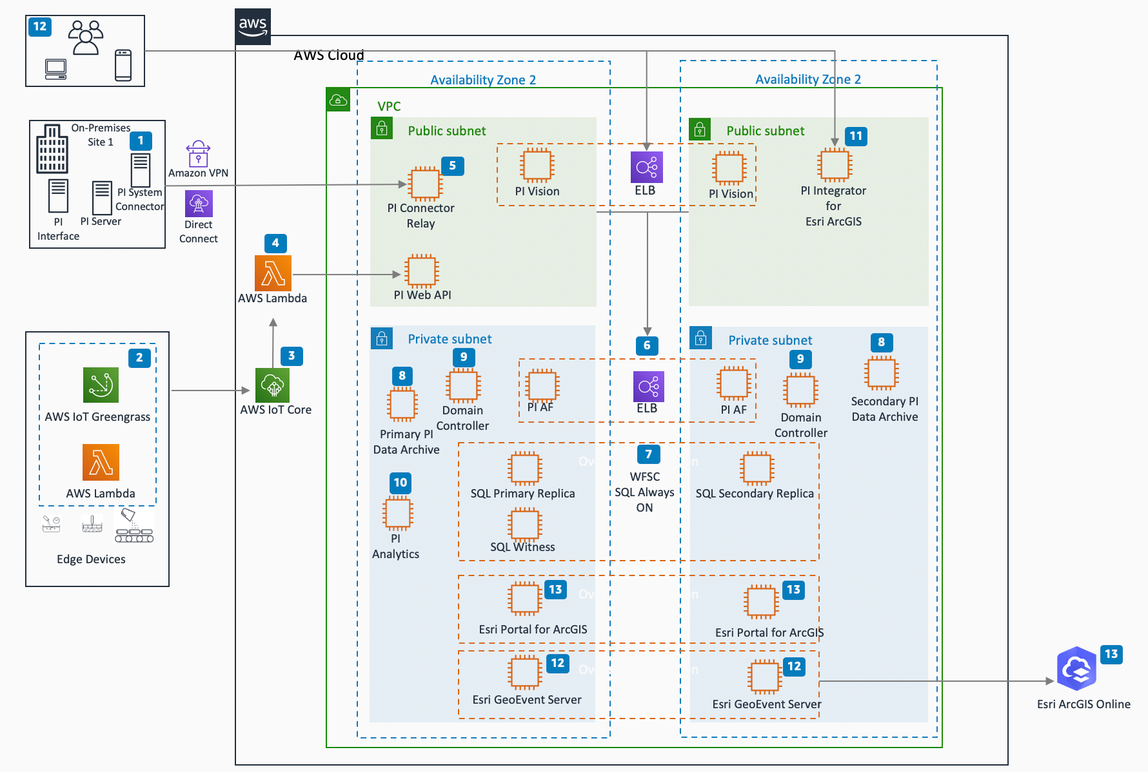
Task: Select the 'PI Web API' label
Action: click(x=422, y=295)
